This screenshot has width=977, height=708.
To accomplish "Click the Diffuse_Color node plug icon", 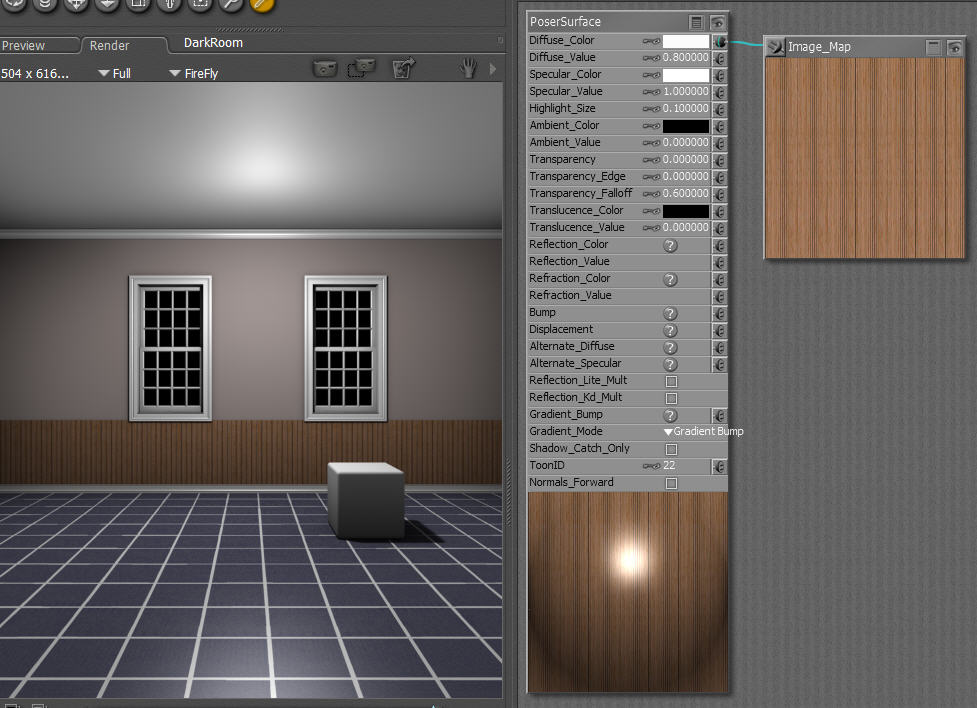I will (720, 41).
